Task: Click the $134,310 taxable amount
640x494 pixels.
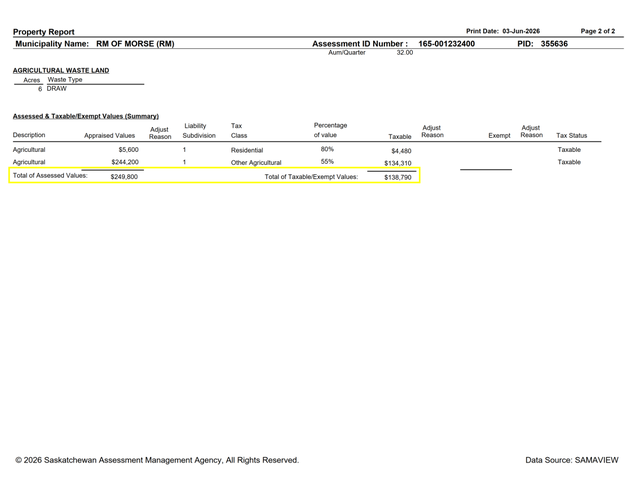Action: coord(398,163)
